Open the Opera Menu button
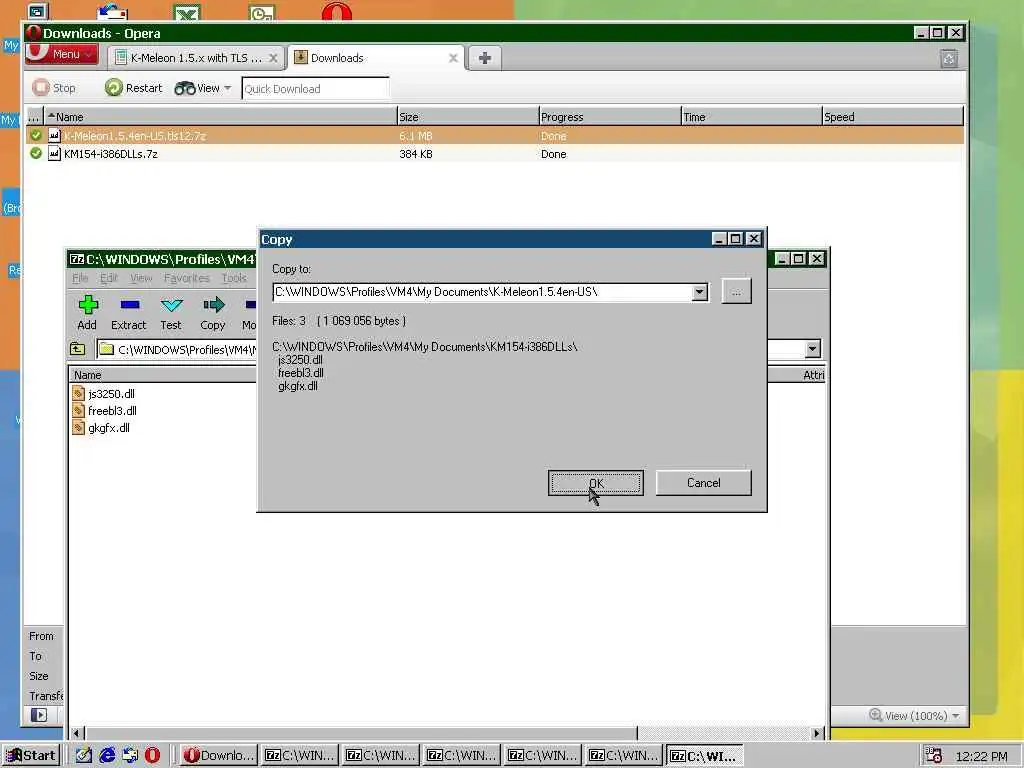 tap(62, 54)
